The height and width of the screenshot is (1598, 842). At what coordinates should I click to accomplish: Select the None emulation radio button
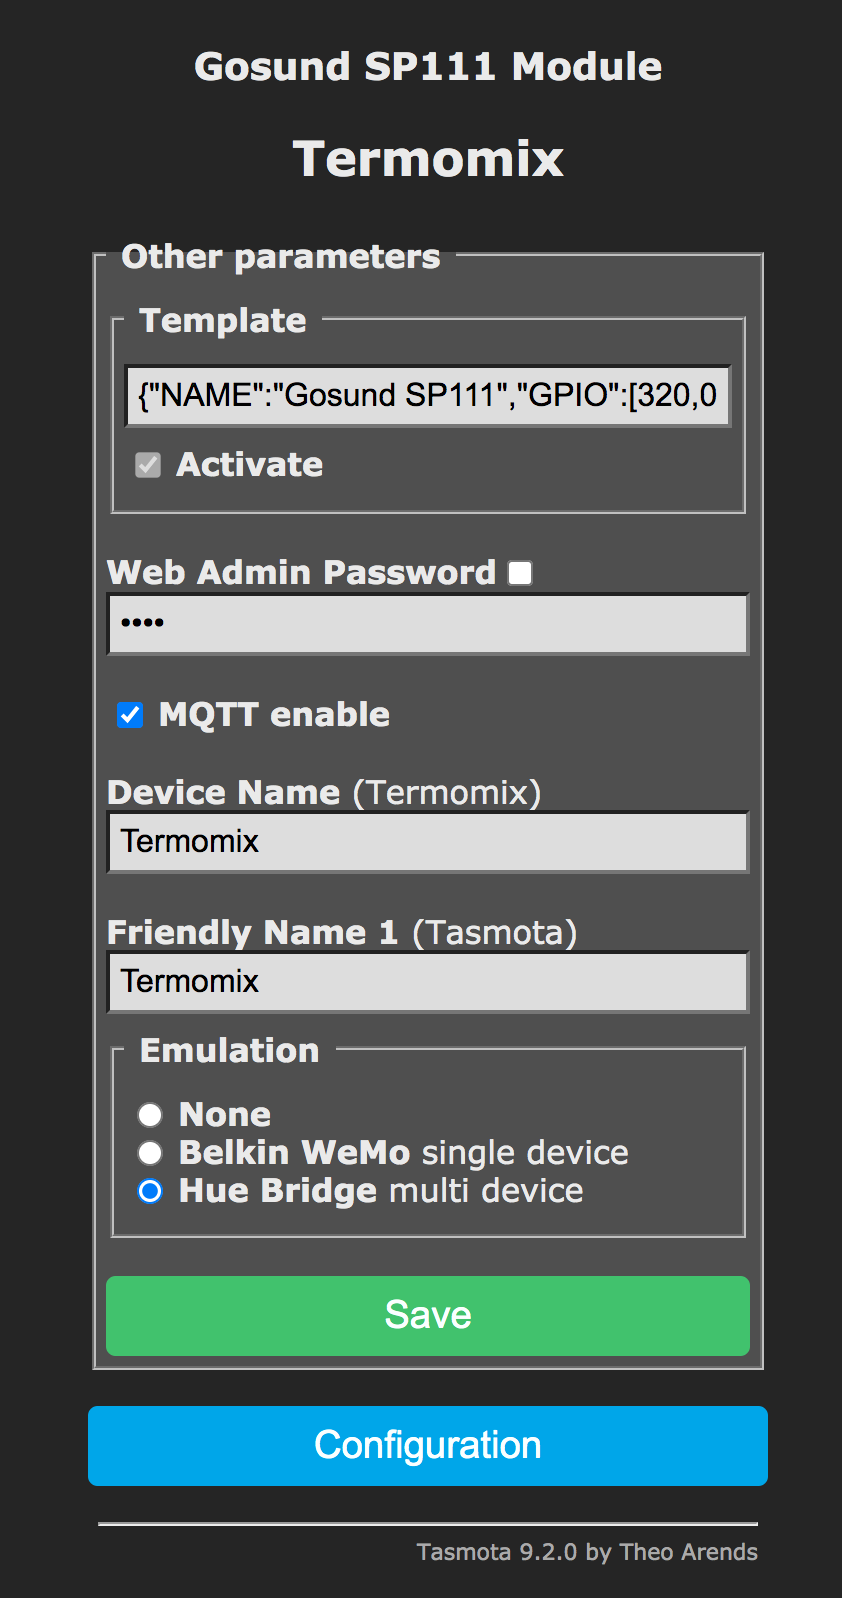click(150, 1115)
